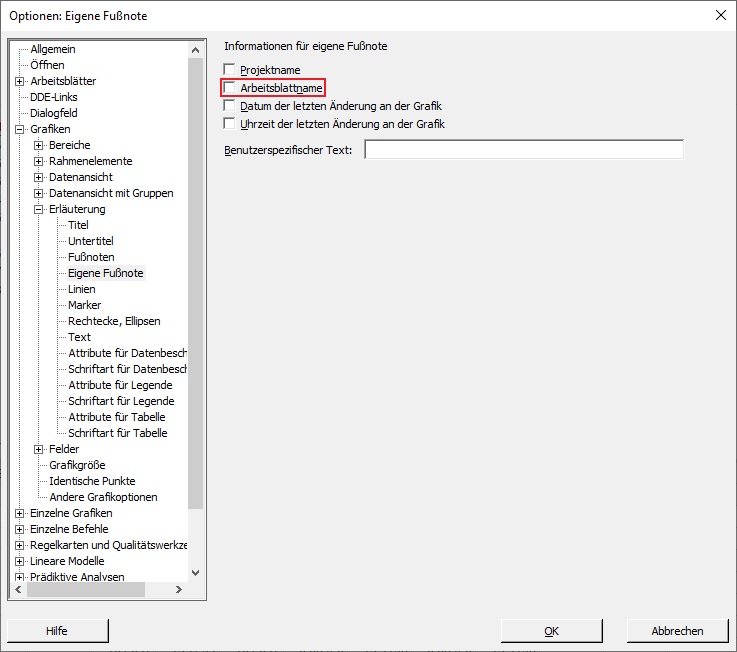The height and width of the screenshot is (652, 737).
Task: Select Attribute für Datenbeschriftungen item
Action: click(127, 353)
